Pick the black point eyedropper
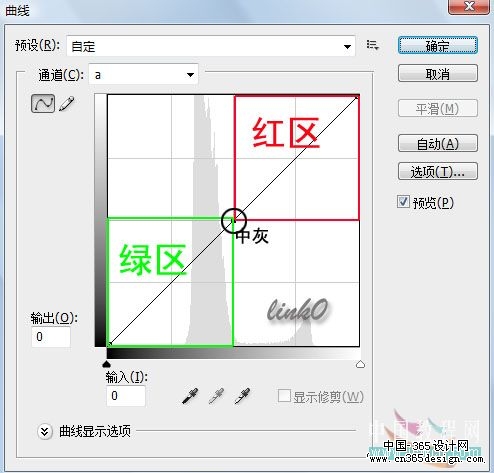Viewport: 494px width, 473px height. pos(190,396)
